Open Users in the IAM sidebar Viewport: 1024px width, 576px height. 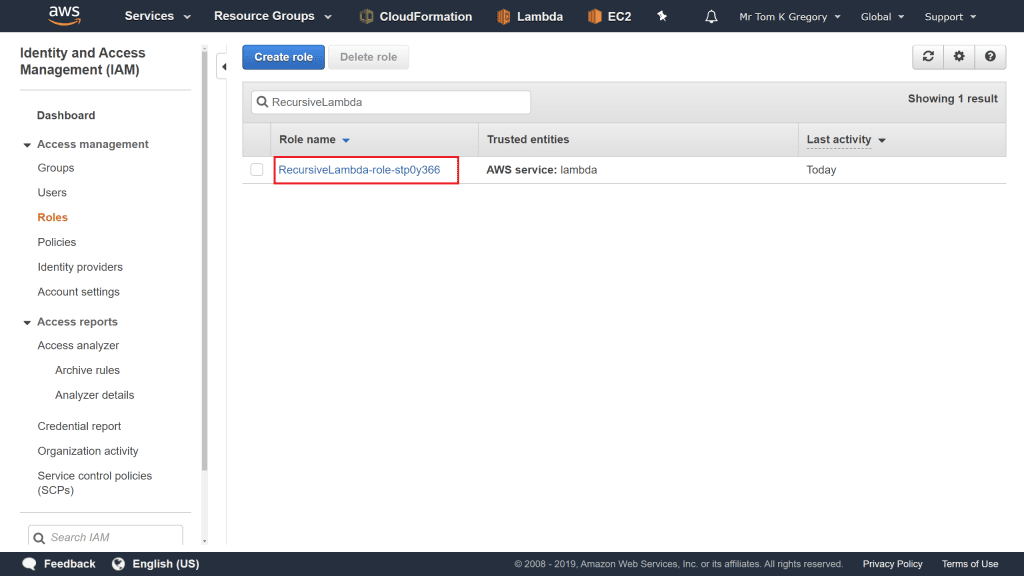[52, 193]
